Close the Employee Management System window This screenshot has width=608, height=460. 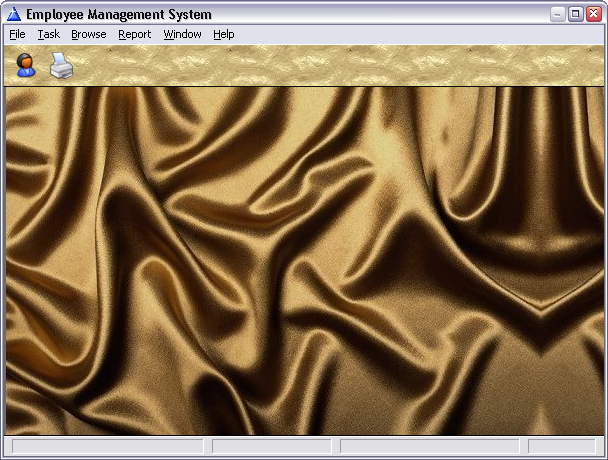594,14
